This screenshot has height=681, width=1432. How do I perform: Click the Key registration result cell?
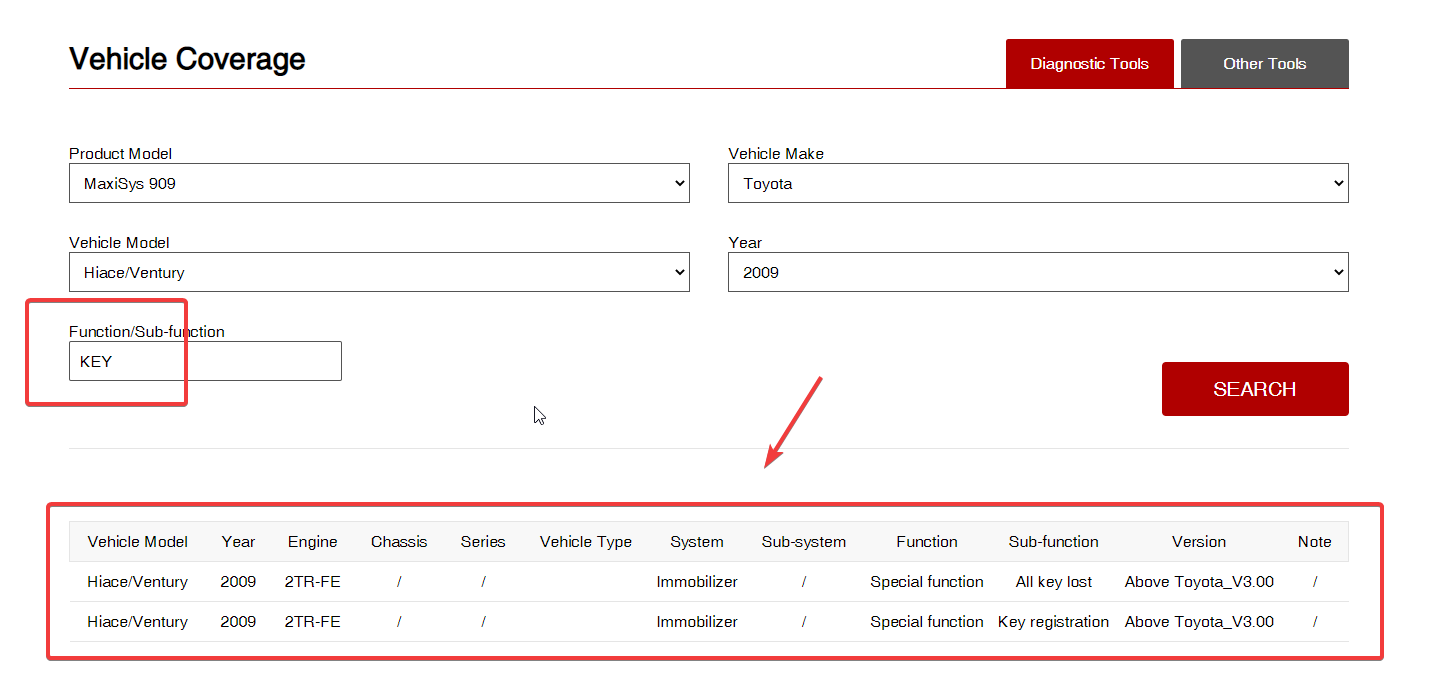[x=1053, y=622]
